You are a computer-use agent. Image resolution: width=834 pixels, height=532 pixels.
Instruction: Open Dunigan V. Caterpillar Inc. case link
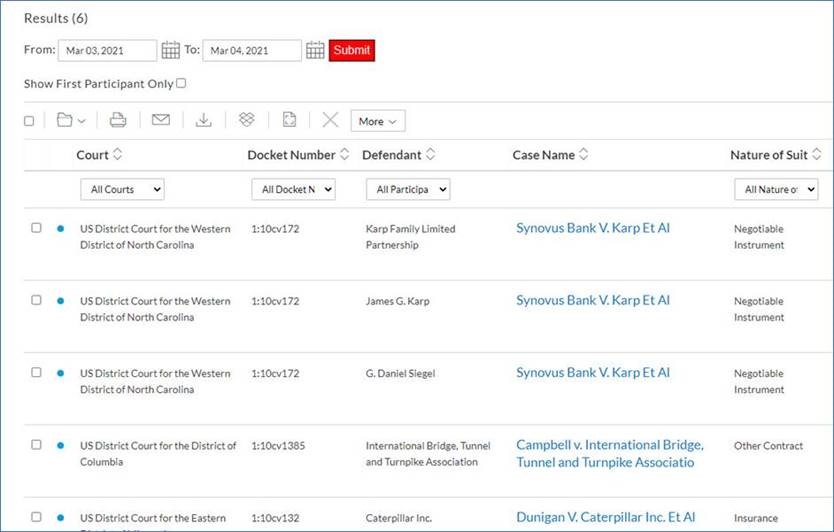(x=605, y=518)
